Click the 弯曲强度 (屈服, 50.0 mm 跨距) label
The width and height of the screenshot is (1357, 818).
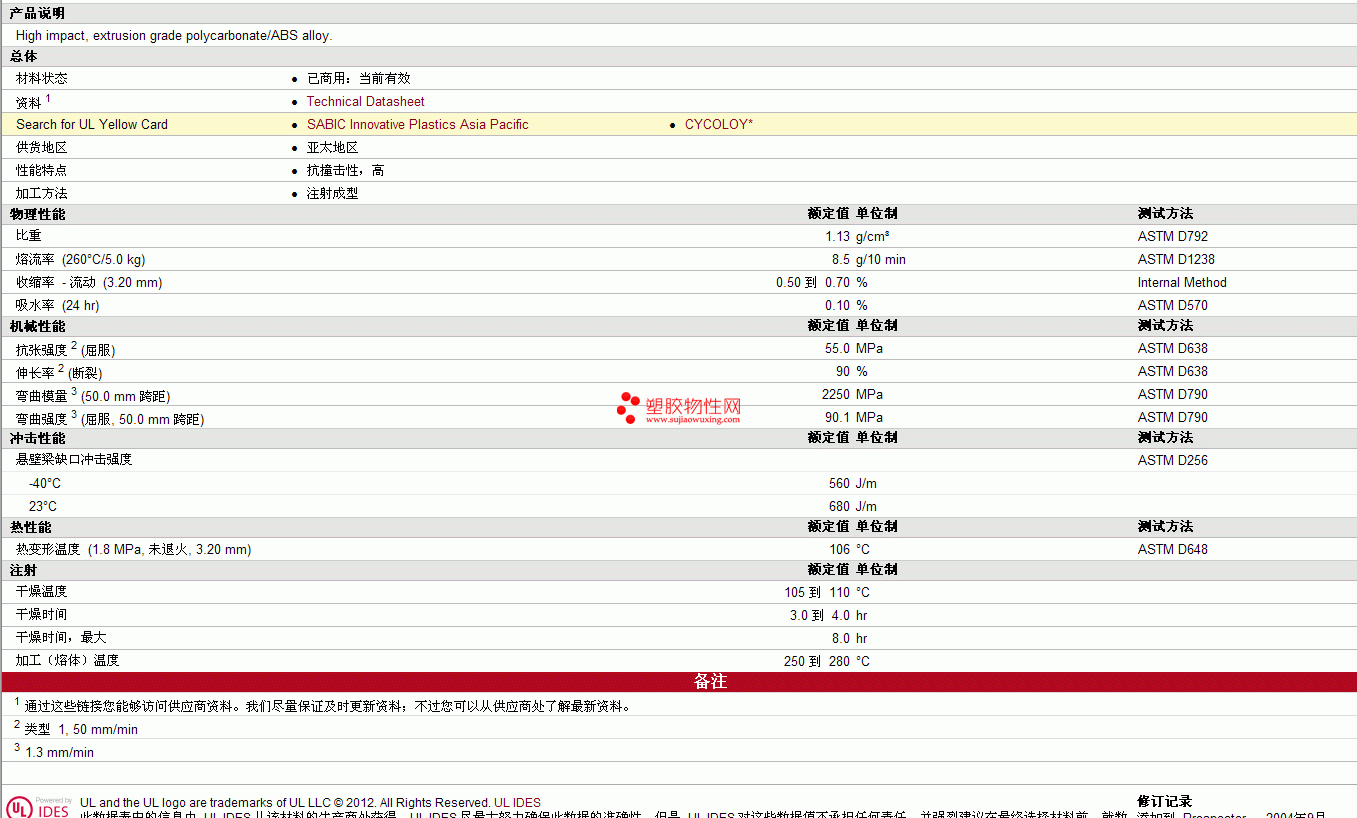(x=110, y=418)
